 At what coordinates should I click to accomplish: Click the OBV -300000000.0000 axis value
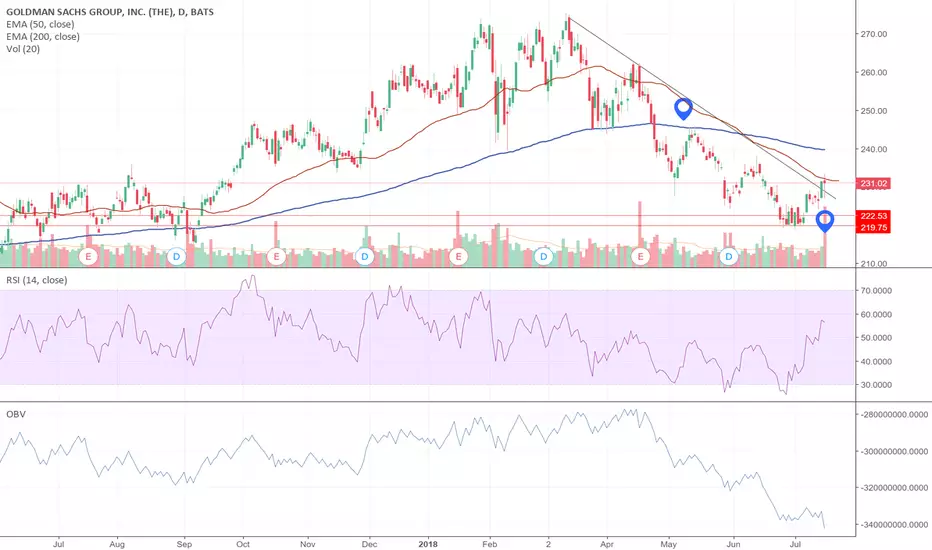click(x=894, y=452)
